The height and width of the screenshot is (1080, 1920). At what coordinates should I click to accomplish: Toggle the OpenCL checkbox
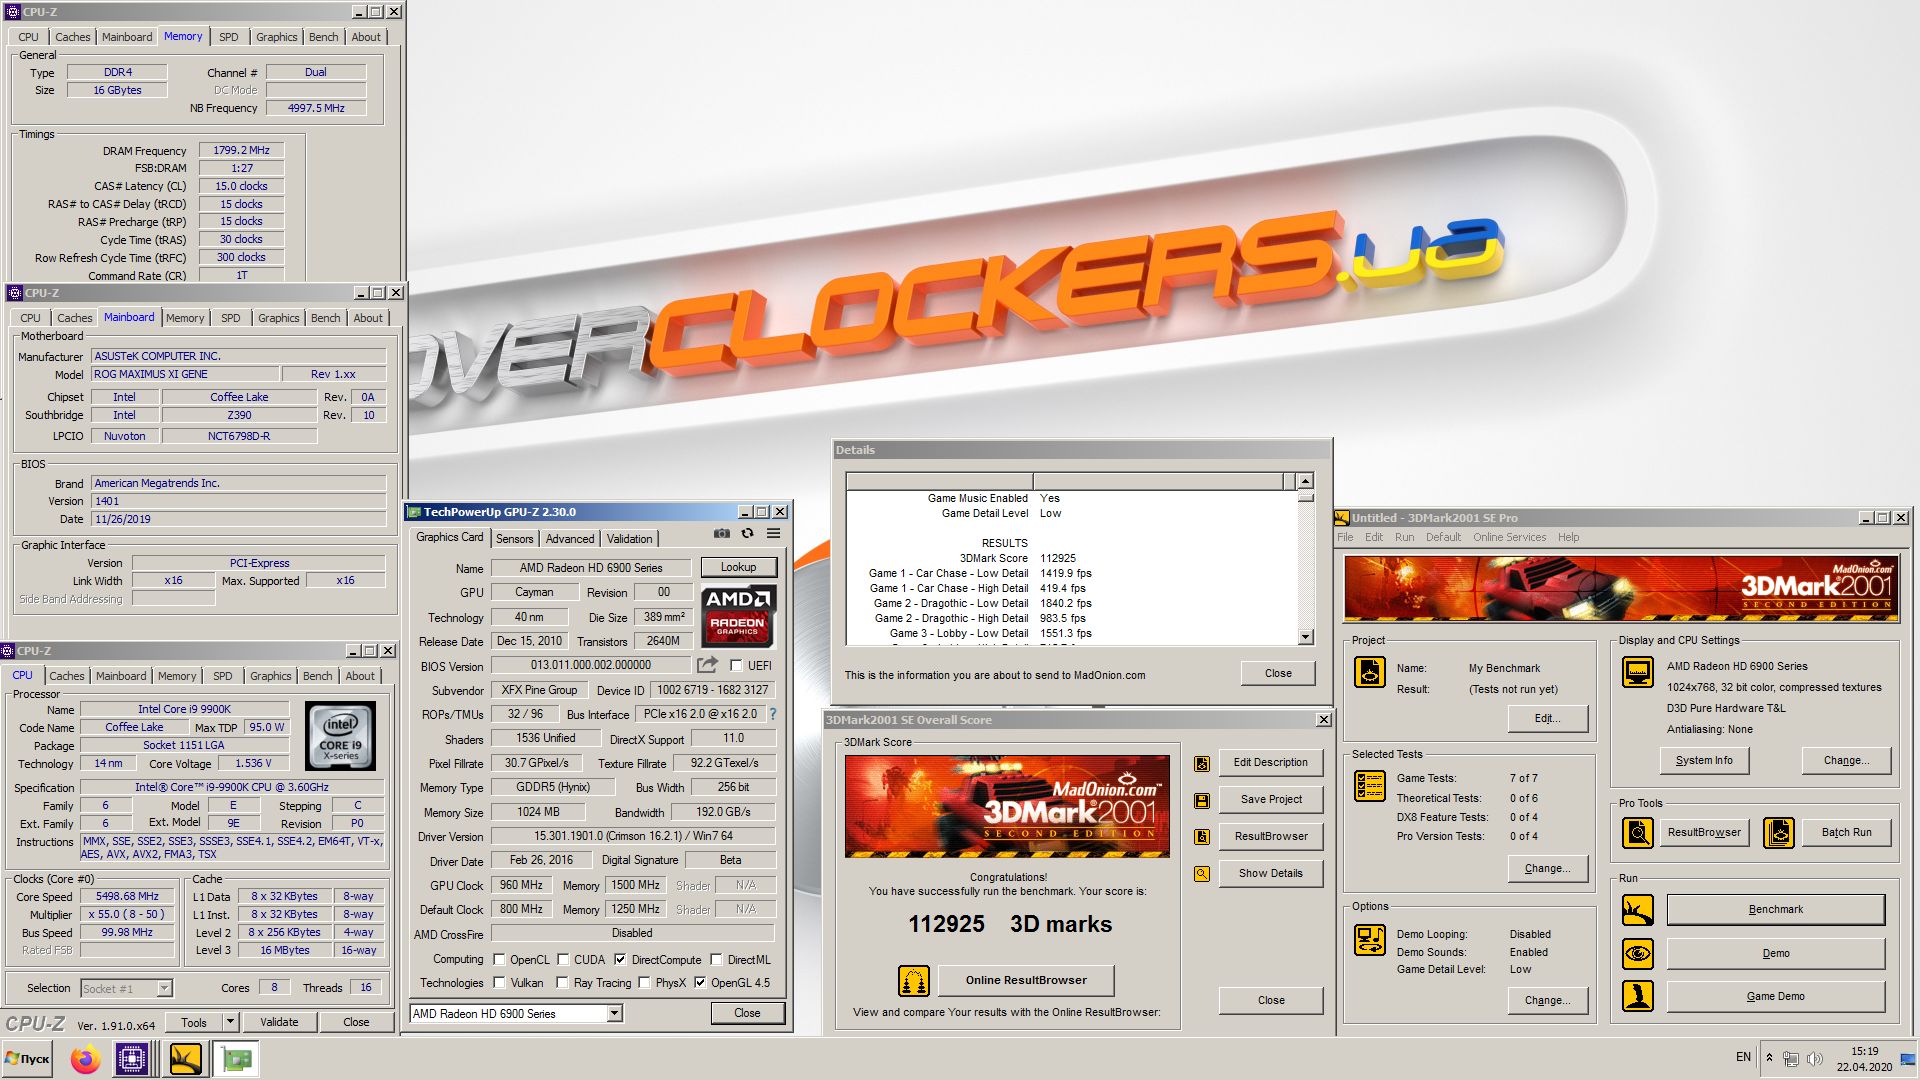click(499, 960)
